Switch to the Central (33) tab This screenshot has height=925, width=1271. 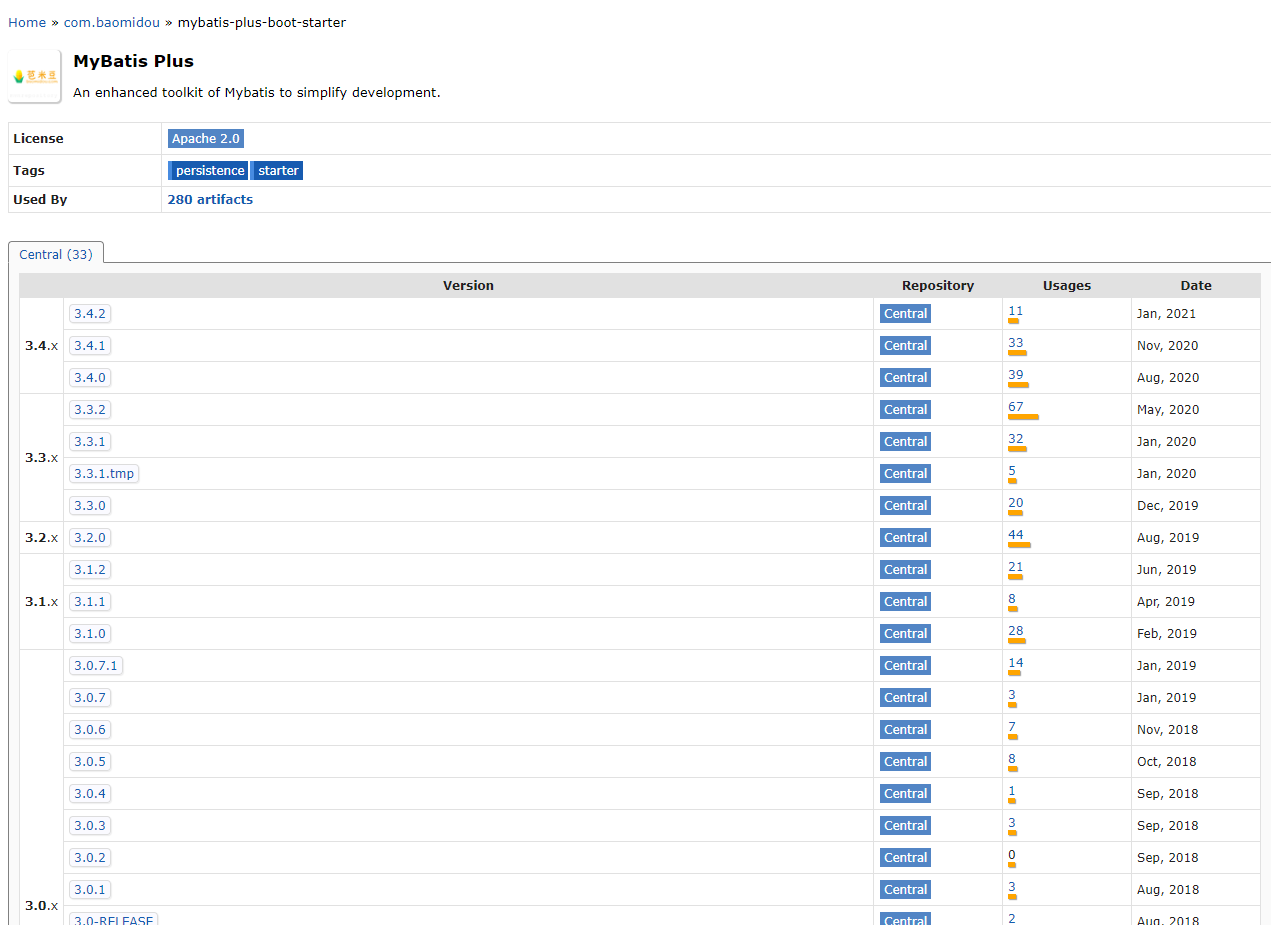[56, 253]
